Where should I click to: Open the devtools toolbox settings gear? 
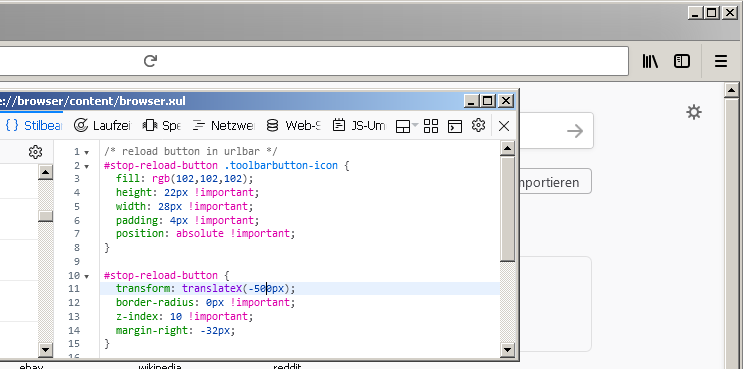click(479, 125)
